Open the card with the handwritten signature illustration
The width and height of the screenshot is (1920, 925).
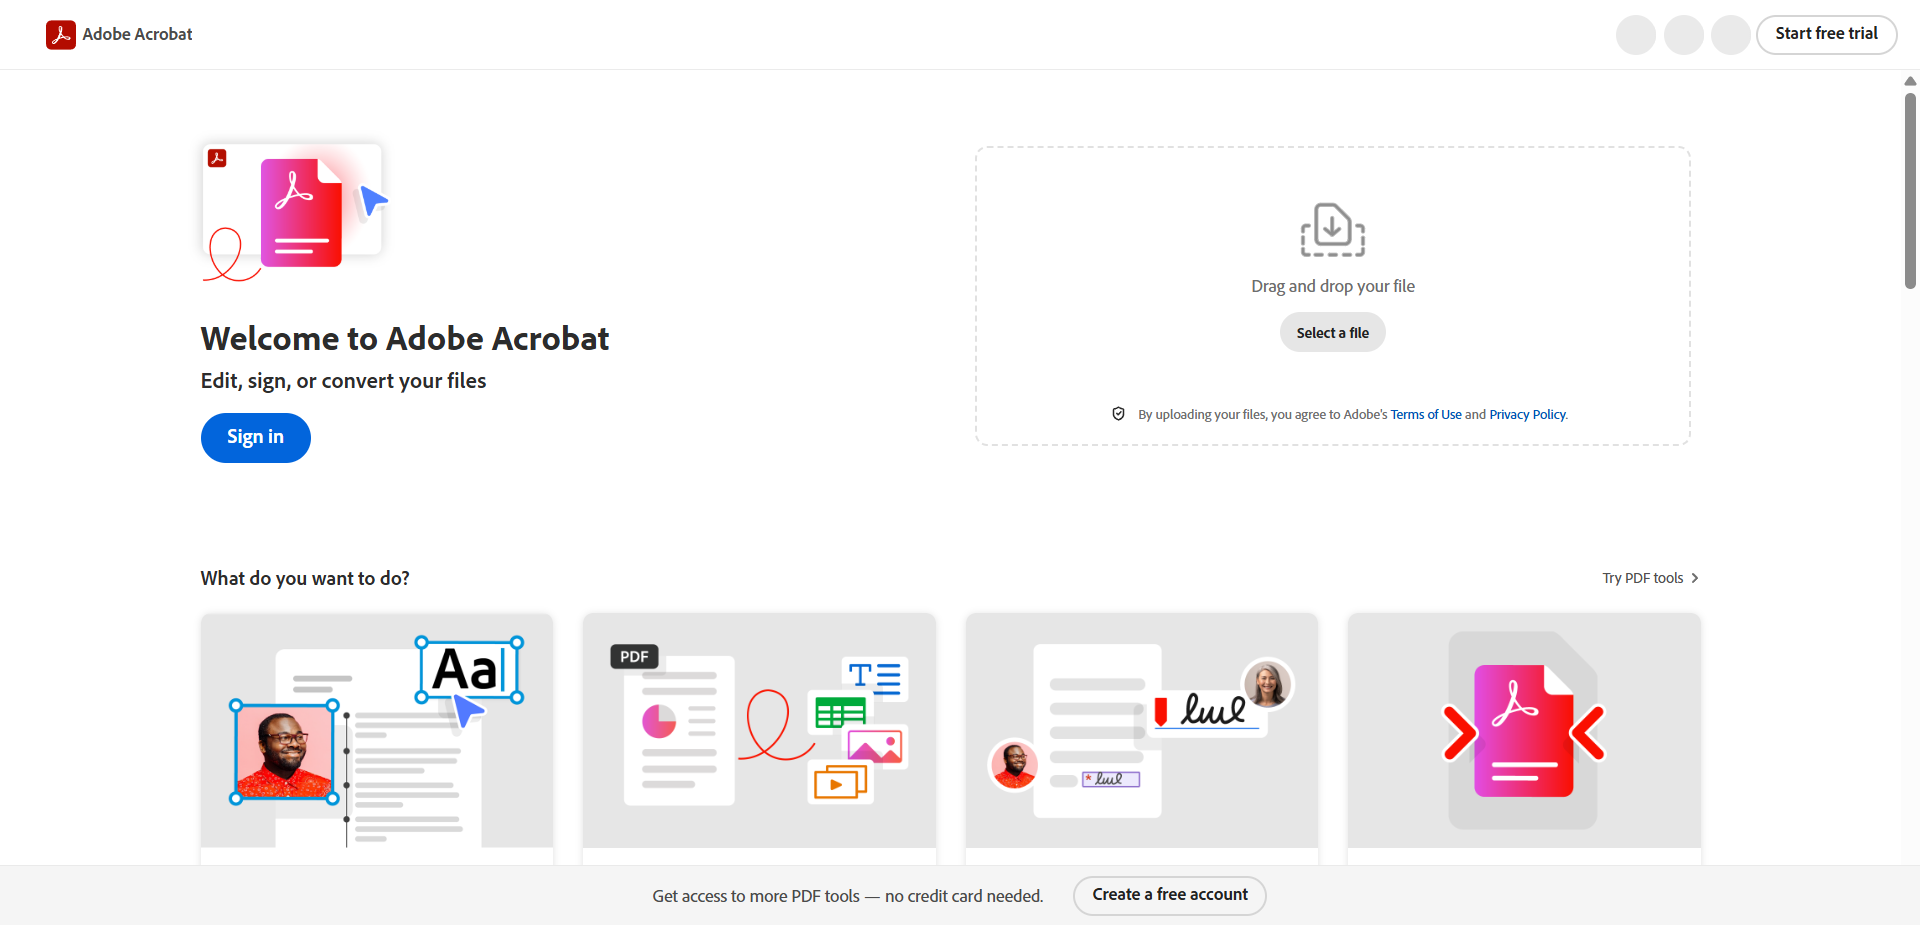[x=1142, y=739]
